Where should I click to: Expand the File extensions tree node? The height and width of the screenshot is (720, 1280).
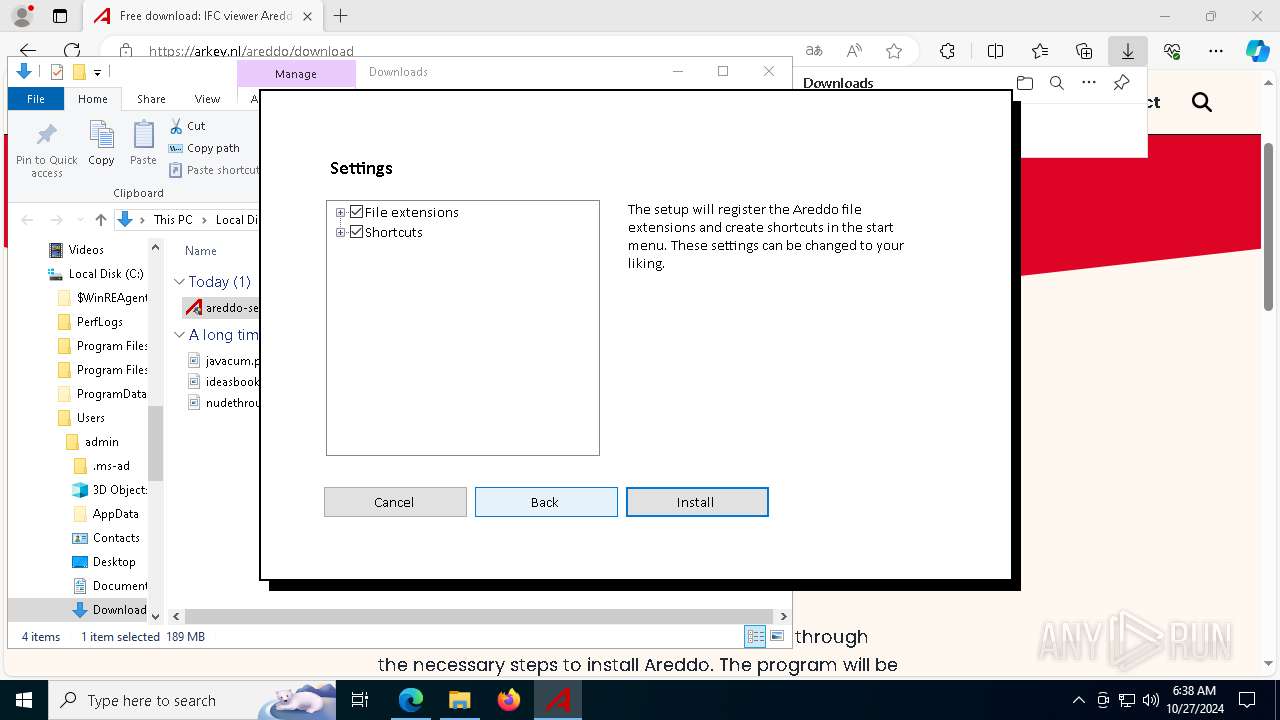341,212
